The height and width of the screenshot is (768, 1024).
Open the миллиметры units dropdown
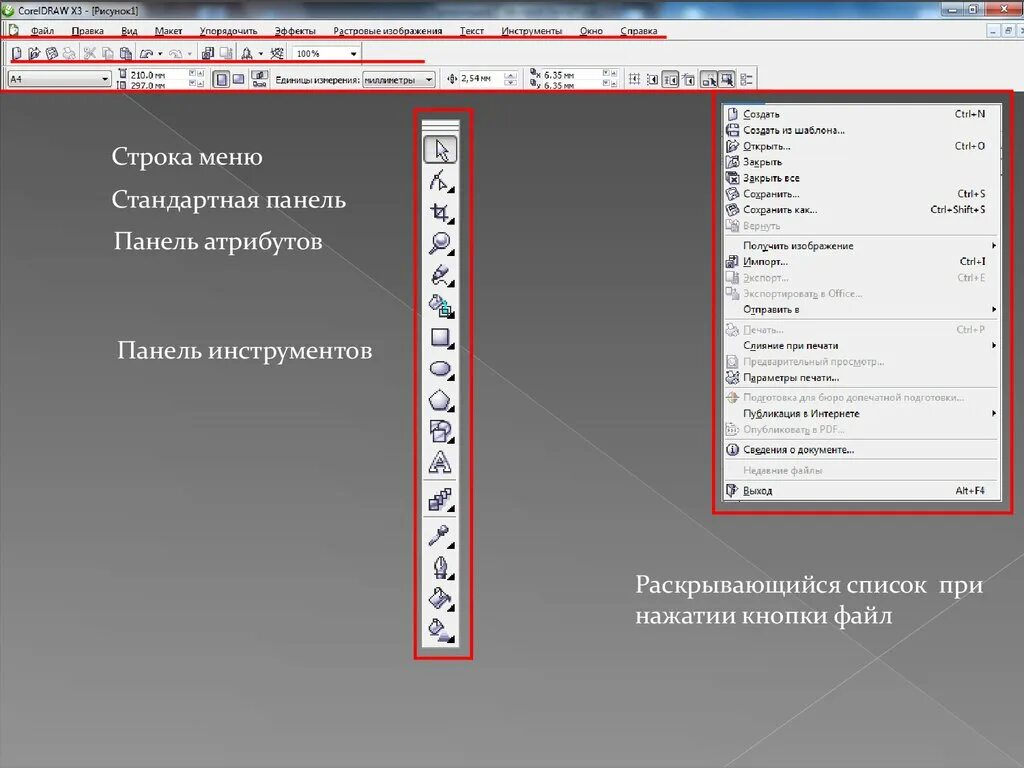[x=428, y=80]
